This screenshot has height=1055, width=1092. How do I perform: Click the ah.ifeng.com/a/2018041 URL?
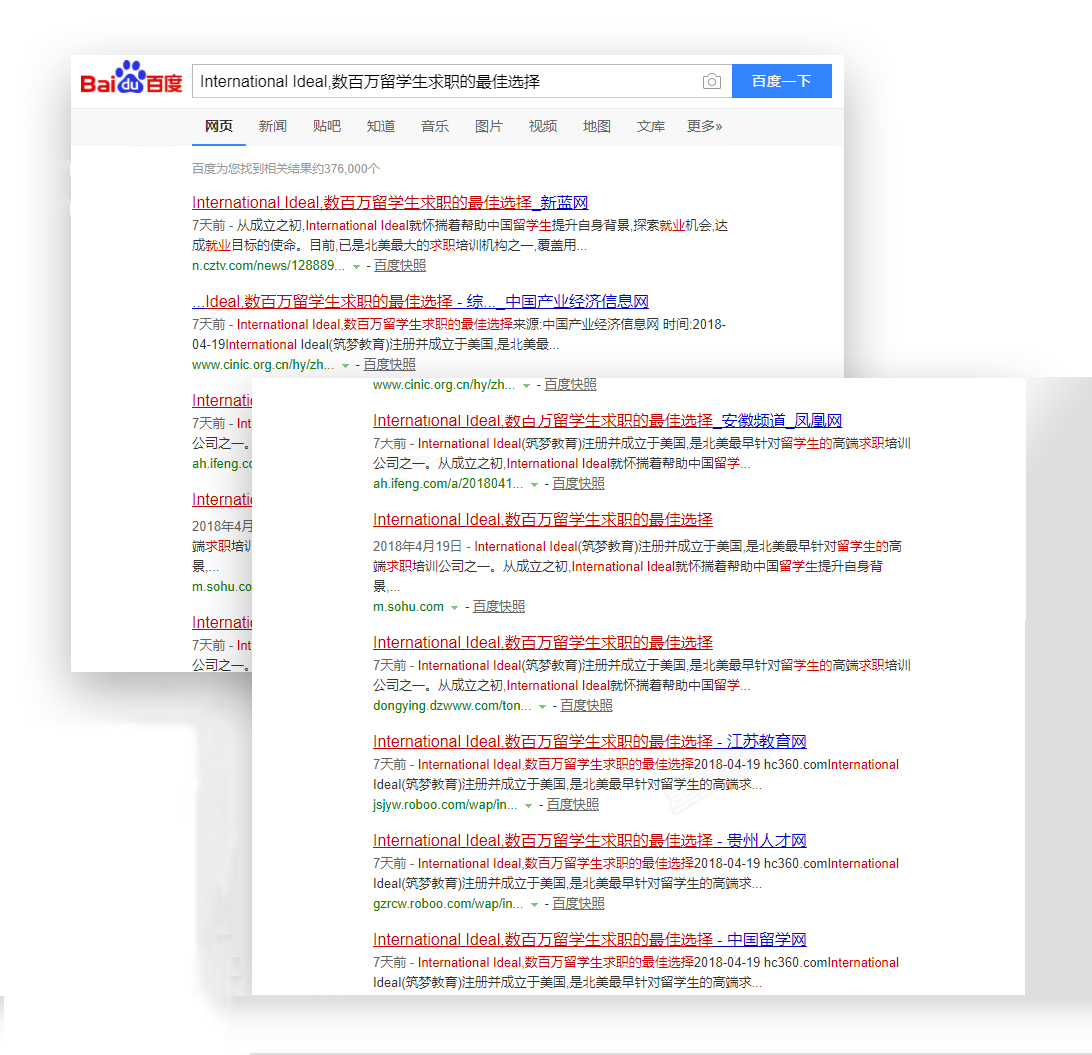tap(448, 483)
